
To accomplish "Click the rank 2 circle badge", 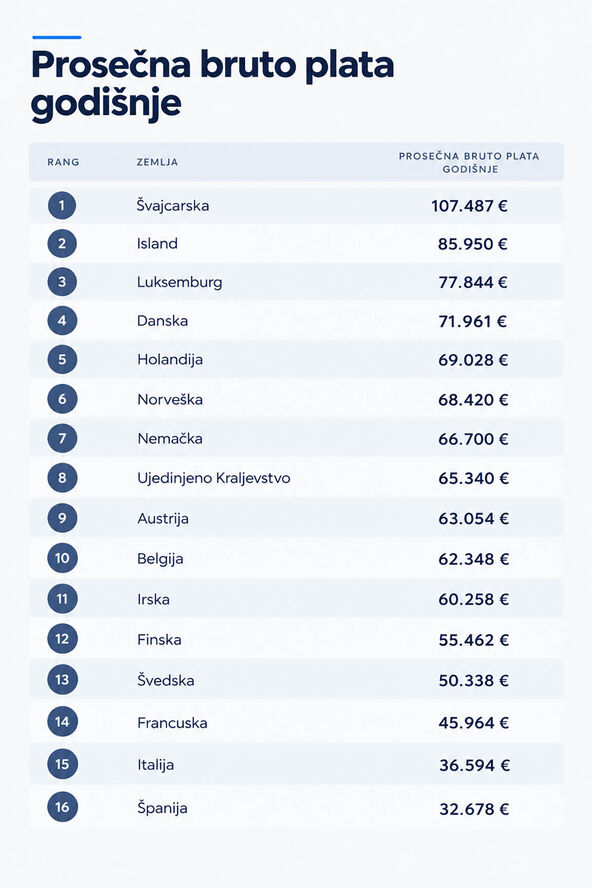I will [62, 244].
